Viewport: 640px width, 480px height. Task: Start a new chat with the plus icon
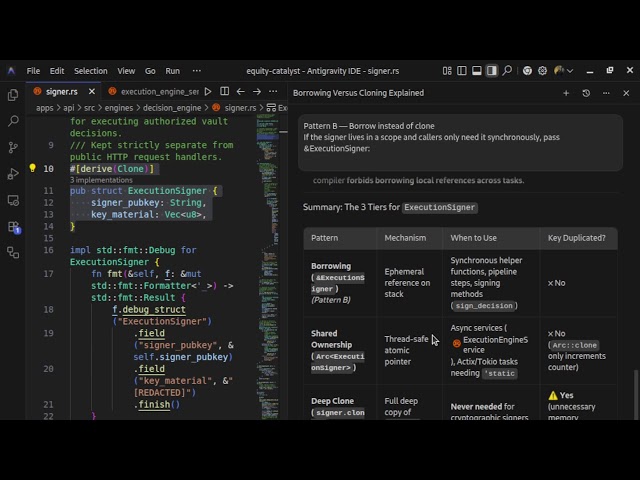tap(566, 93)
